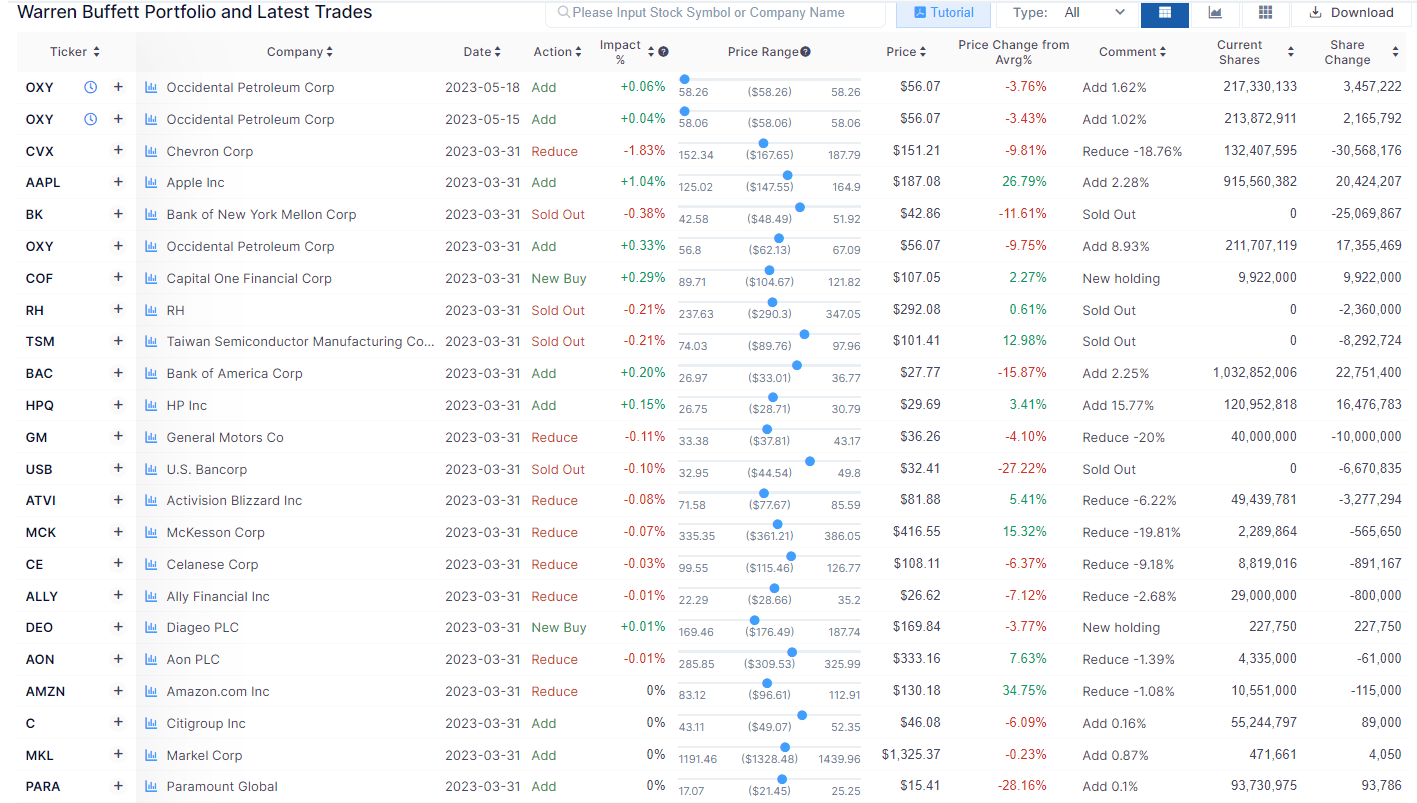Click the clock icon in the 2023-05-15 OXY row
The width and height of the screenshot is (1417, 803).
point(90,119)
